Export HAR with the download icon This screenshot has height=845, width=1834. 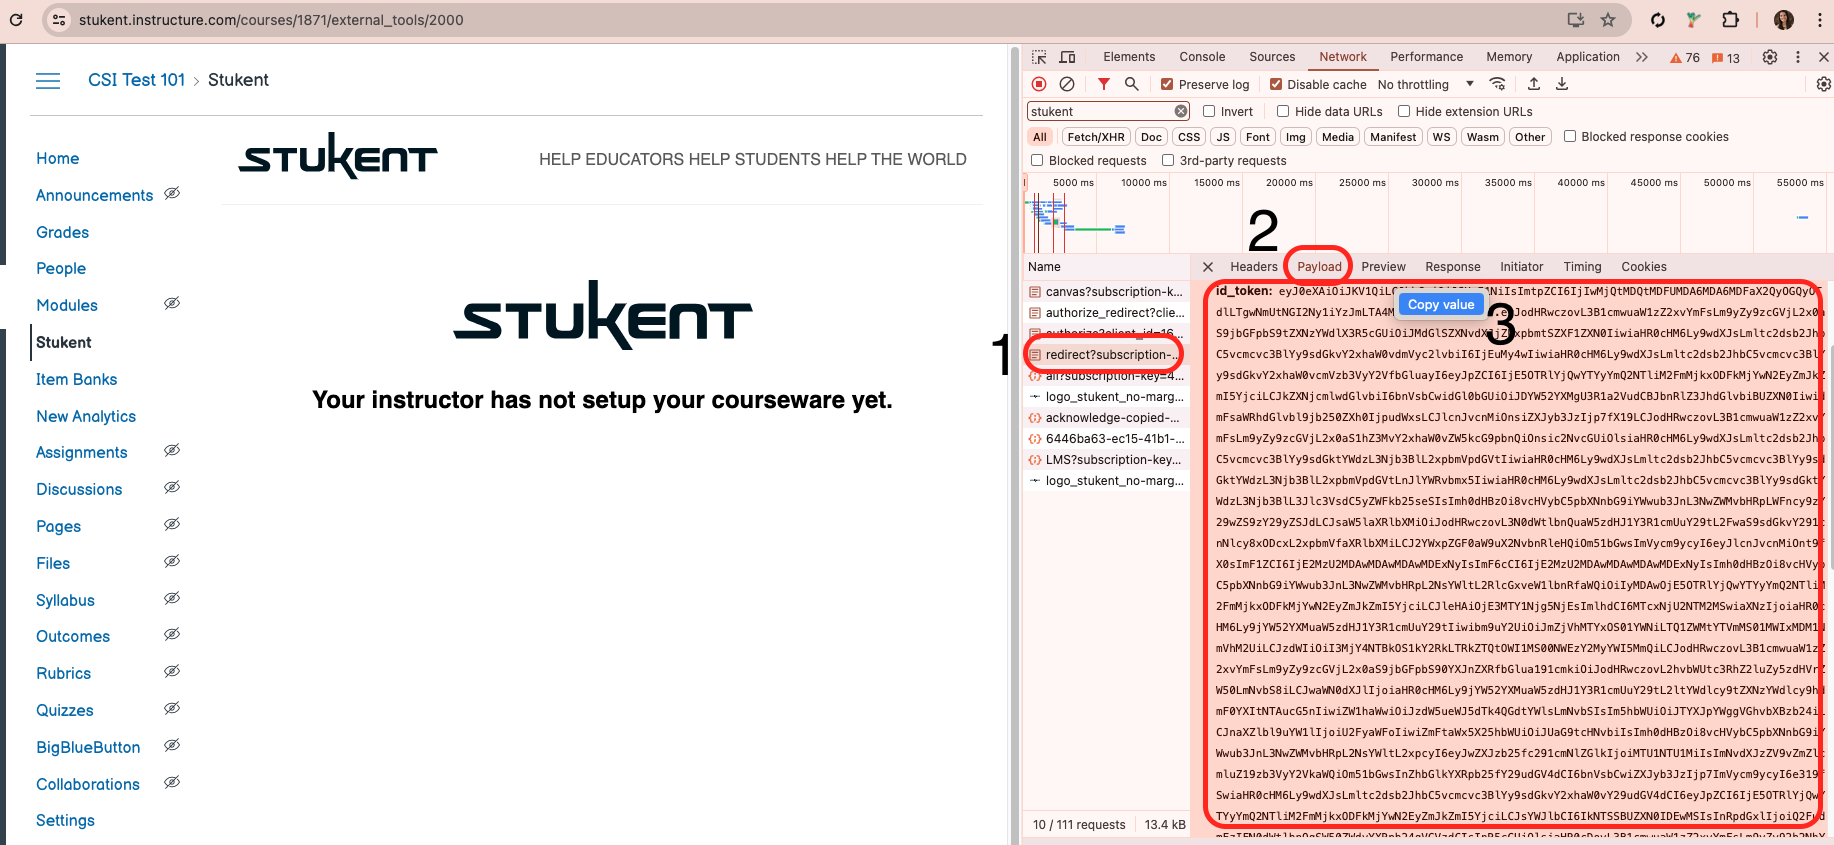click(x=1562, y=84)
